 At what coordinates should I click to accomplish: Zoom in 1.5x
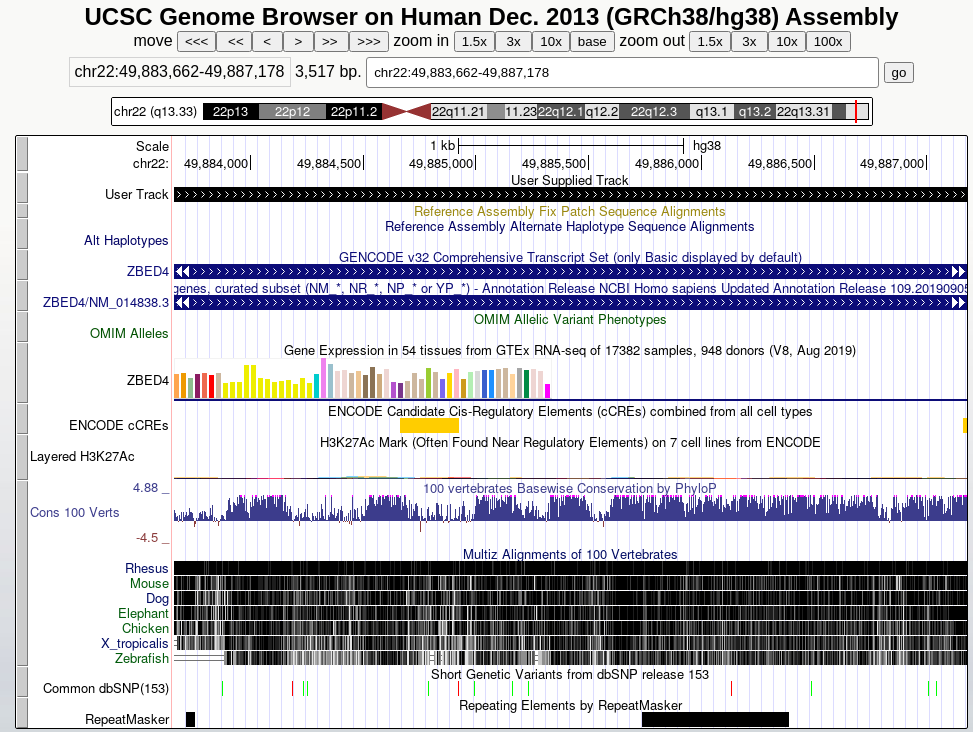(474, 42)
